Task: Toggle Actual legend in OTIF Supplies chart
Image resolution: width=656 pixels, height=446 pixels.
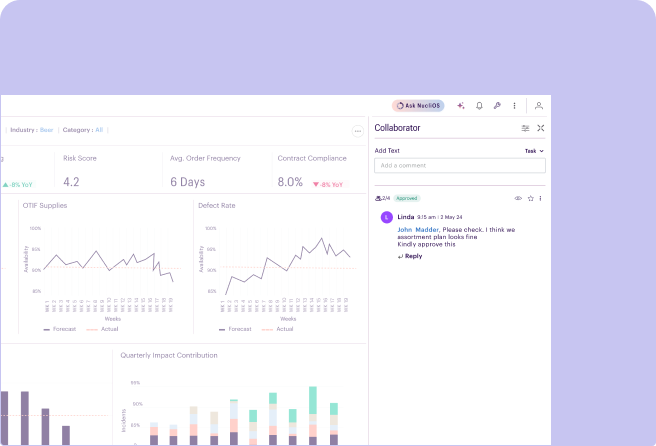Action: tap(102, 329)
